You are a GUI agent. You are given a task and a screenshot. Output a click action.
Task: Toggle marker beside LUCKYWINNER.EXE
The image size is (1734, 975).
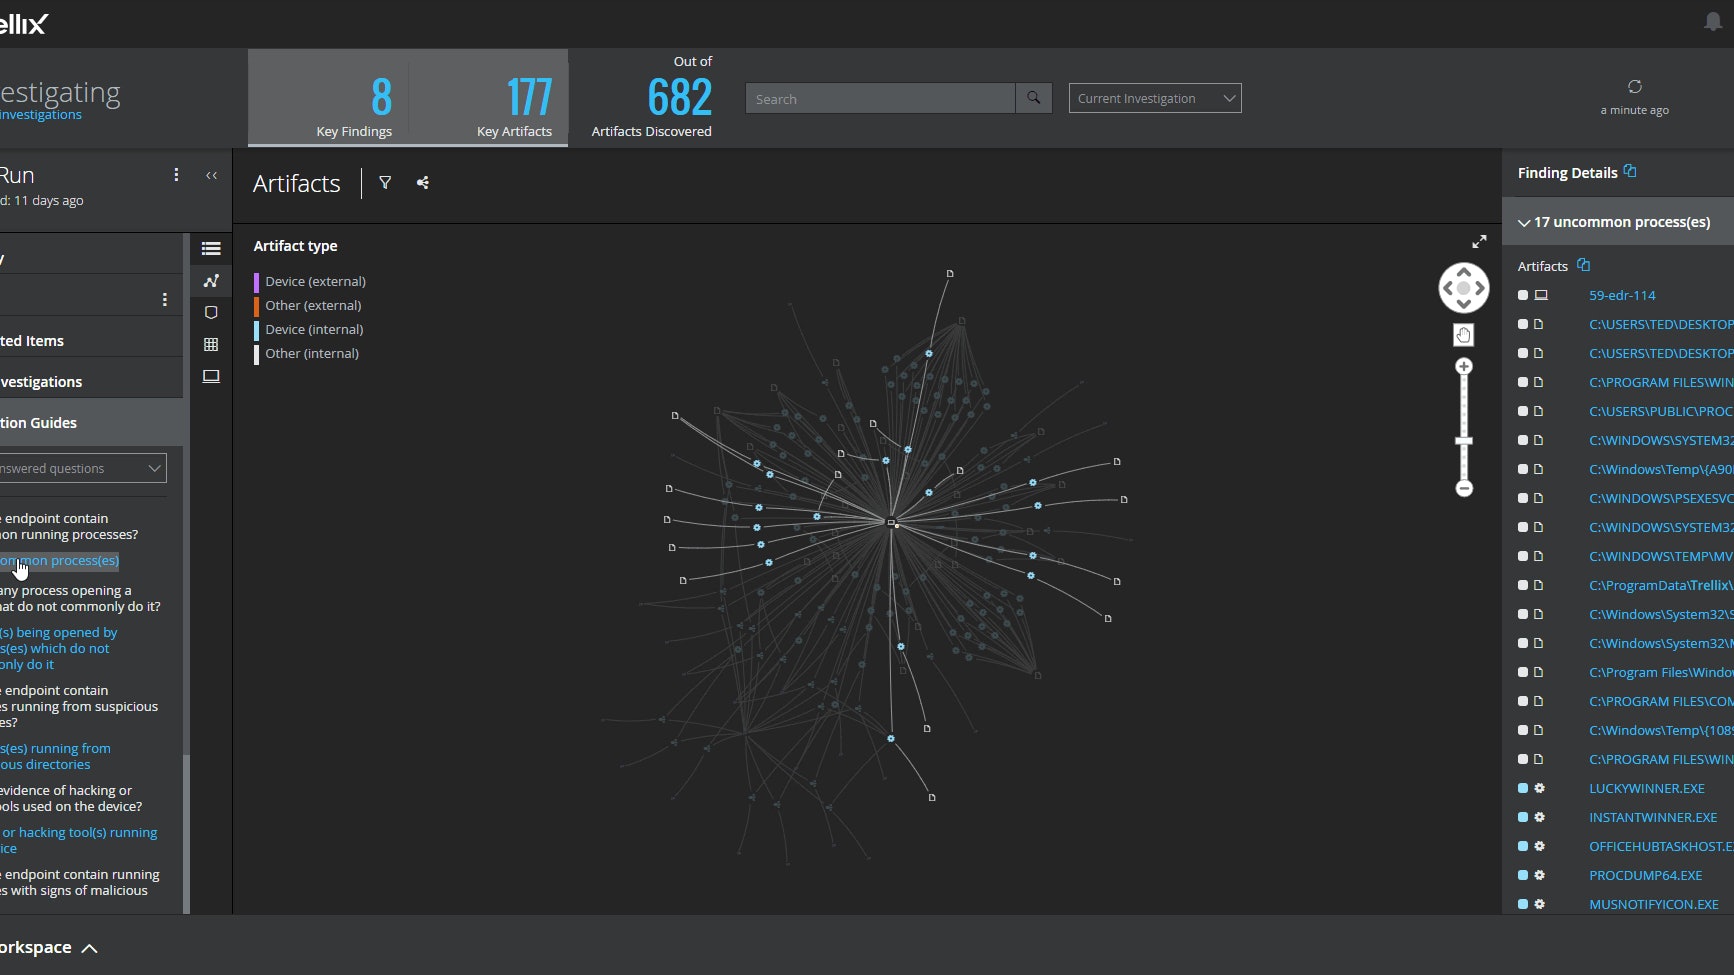tap(1523, 789)
